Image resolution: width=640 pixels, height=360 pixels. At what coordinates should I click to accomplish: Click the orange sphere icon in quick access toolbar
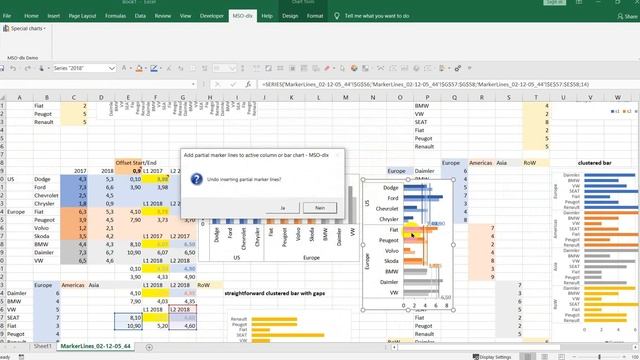point(354,68)
